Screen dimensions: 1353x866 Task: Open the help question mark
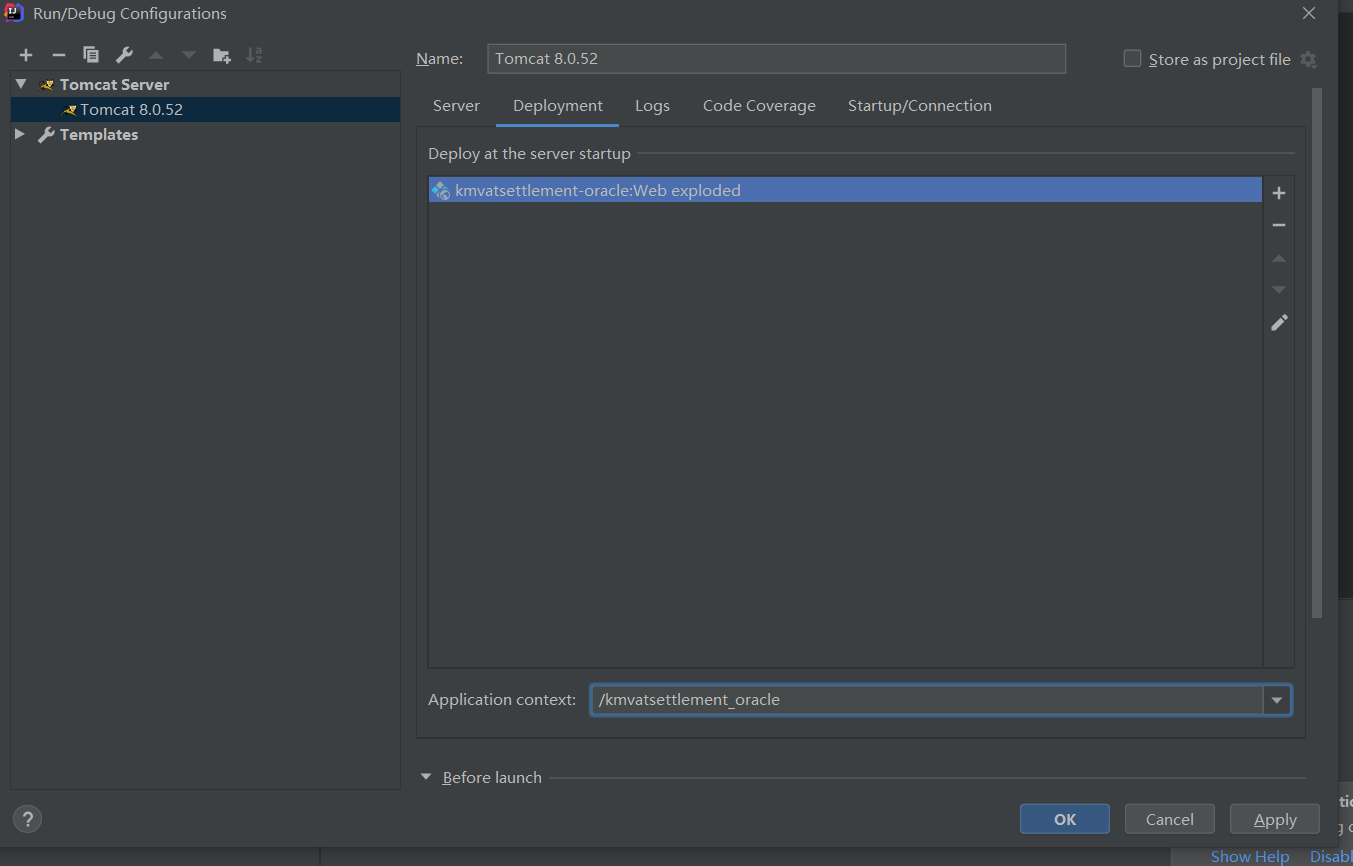[28, 819]
